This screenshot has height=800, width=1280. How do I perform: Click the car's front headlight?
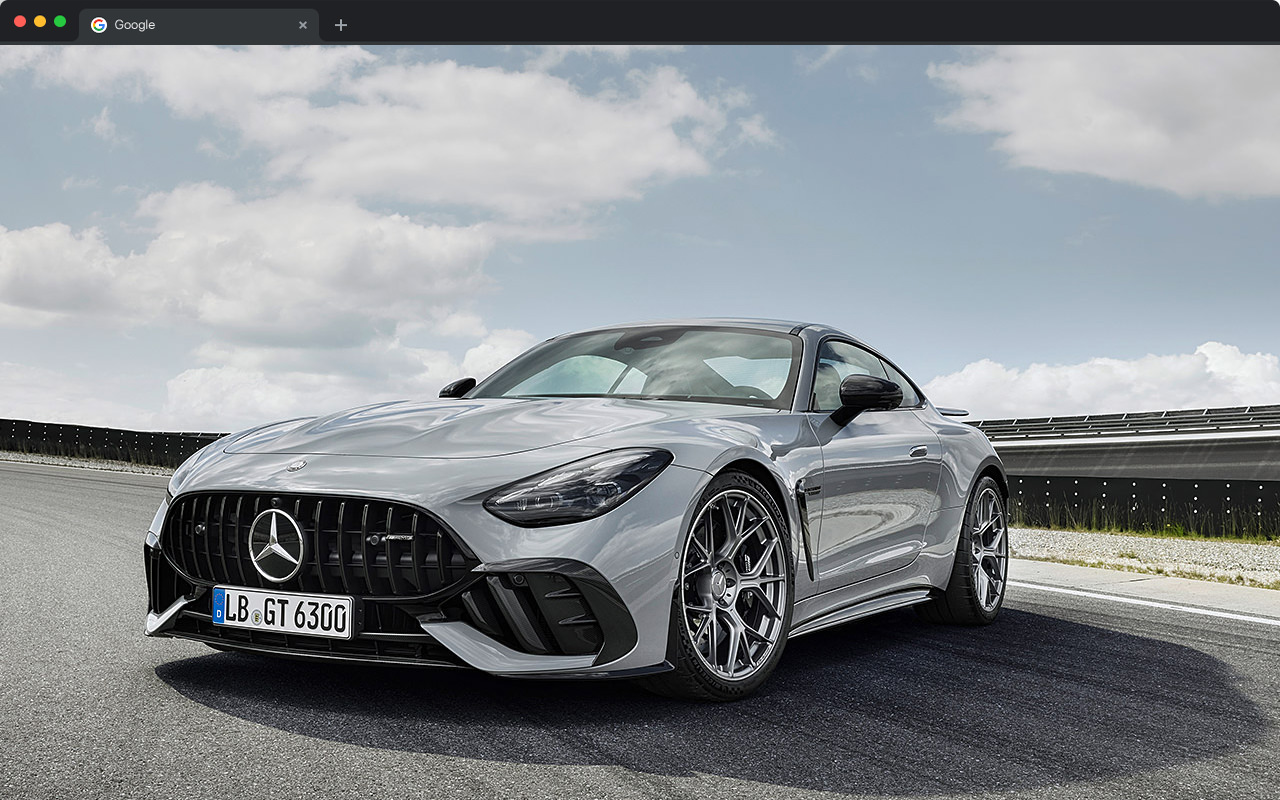click(578, 487)
